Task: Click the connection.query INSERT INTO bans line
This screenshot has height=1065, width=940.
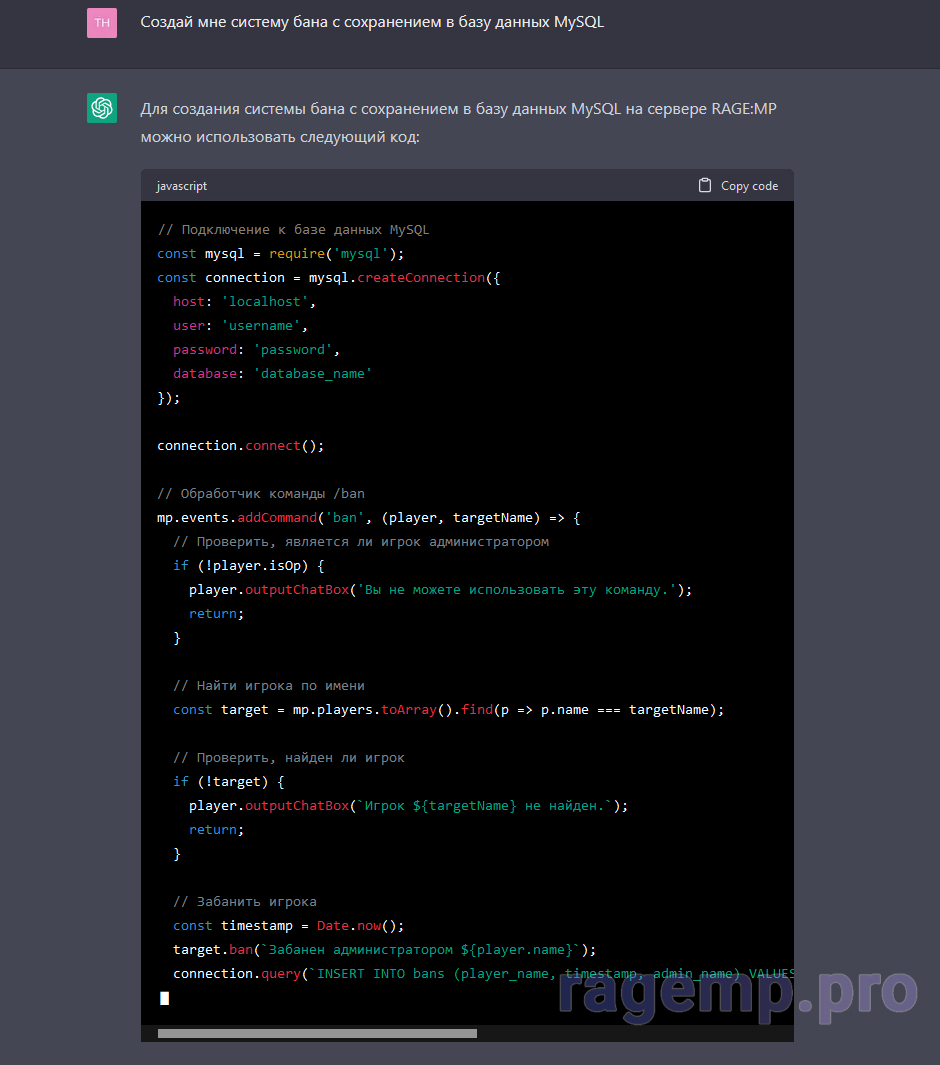Action: 484,973
